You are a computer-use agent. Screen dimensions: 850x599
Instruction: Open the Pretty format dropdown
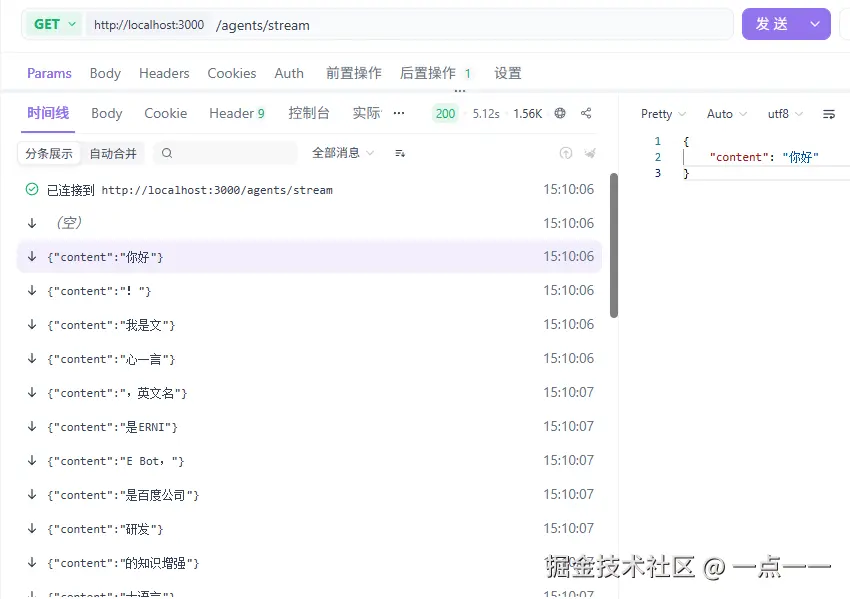point(663,114)
